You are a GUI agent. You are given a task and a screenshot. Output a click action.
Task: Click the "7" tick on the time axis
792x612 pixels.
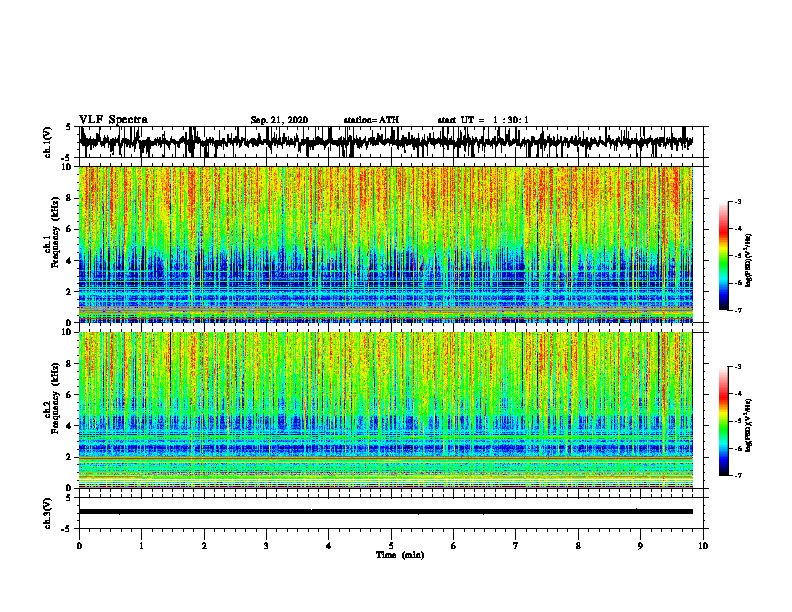click(516, 546)
